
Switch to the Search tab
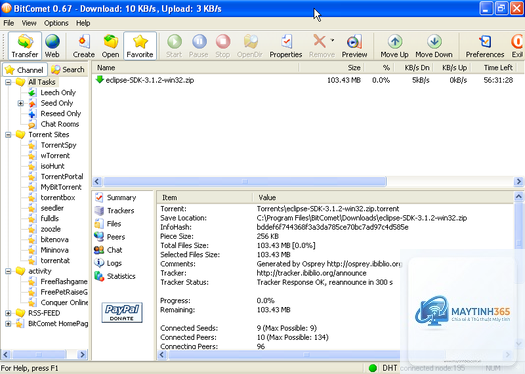pyautogui.click(x=68, y=70)
